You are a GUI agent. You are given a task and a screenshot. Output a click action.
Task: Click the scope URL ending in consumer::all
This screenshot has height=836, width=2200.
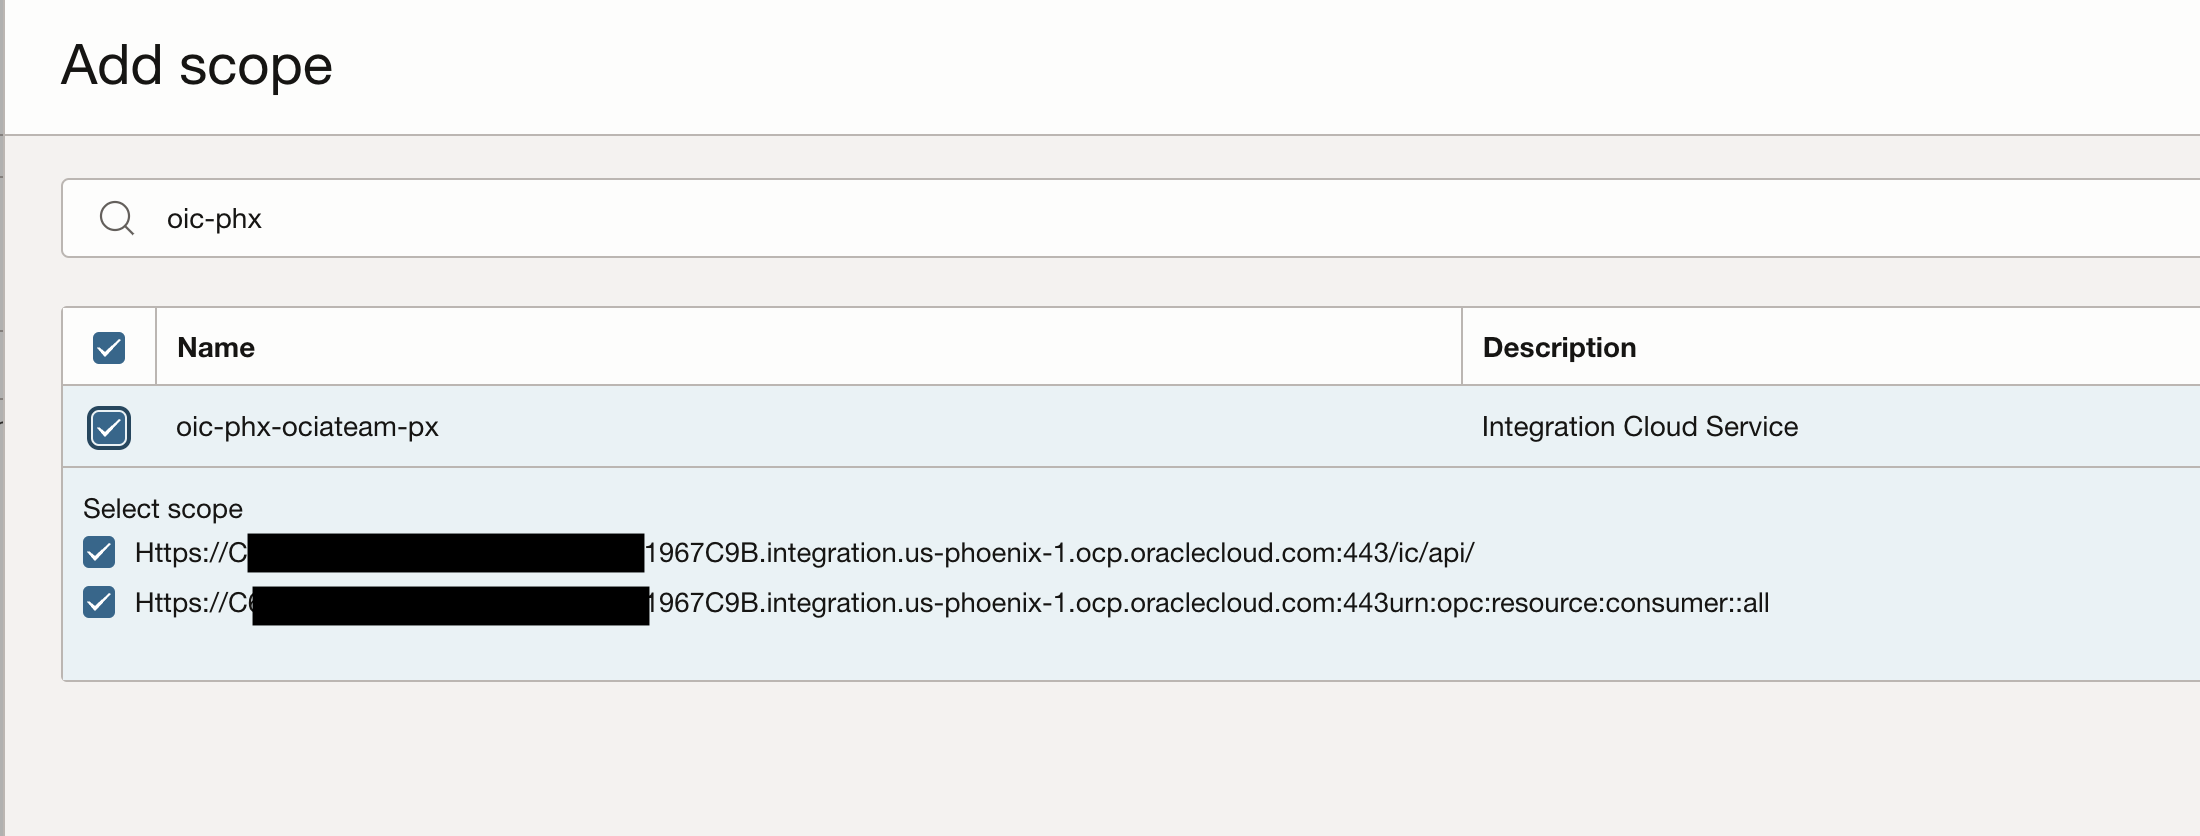1208,603
